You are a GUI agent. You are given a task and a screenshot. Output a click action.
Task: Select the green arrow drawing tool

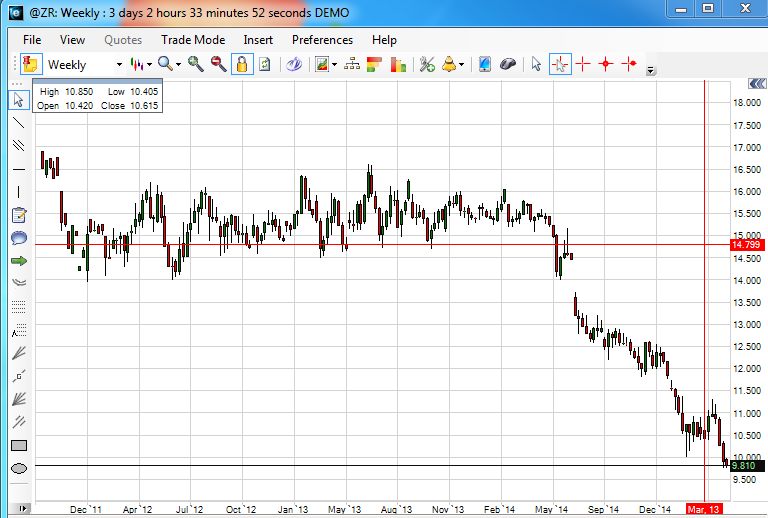tap(18, 260)
